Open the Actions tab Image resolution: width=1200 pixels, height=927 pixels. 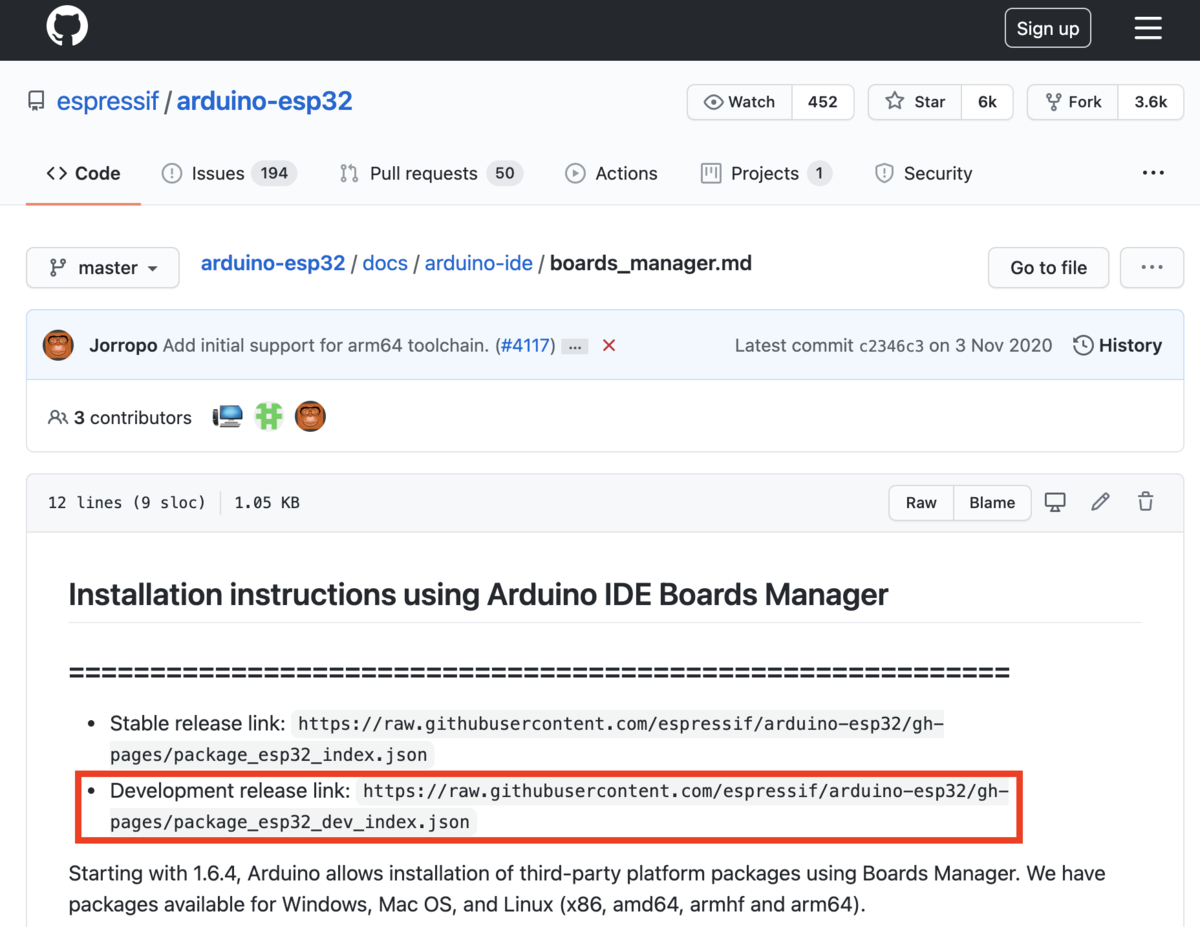(611, 173)
